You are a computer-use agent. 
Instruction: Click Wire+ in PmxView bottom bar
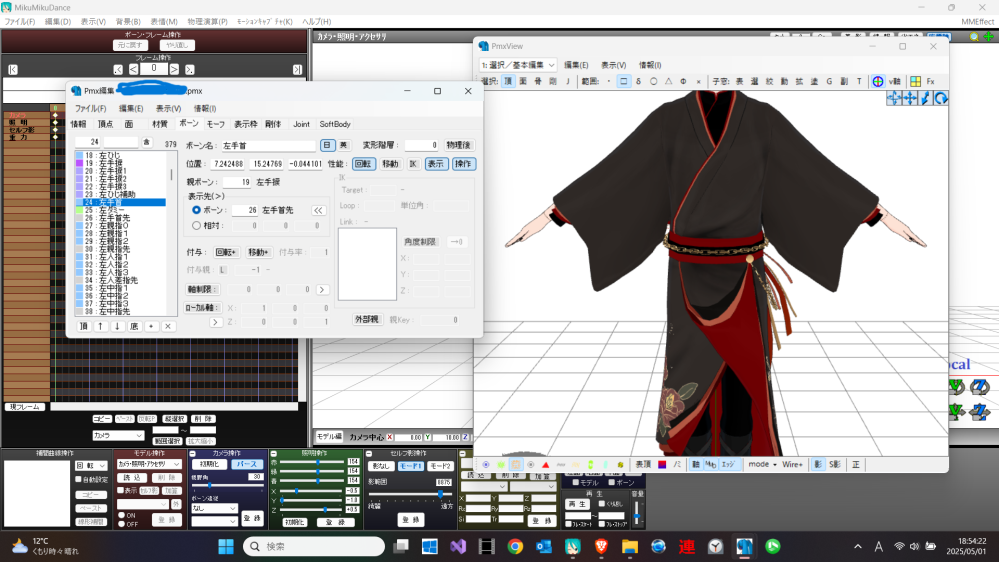[793, 465]
